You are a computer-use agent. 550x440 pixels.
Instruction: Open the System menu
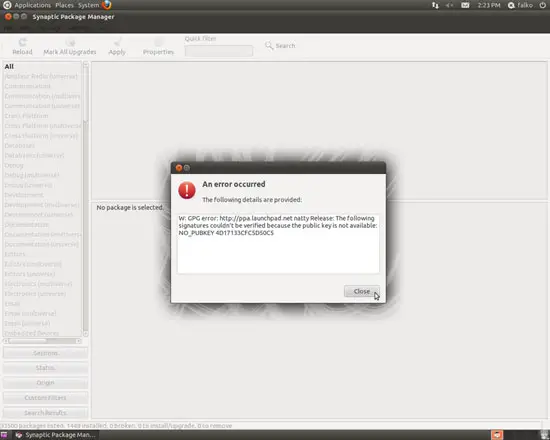click(88, 5)
